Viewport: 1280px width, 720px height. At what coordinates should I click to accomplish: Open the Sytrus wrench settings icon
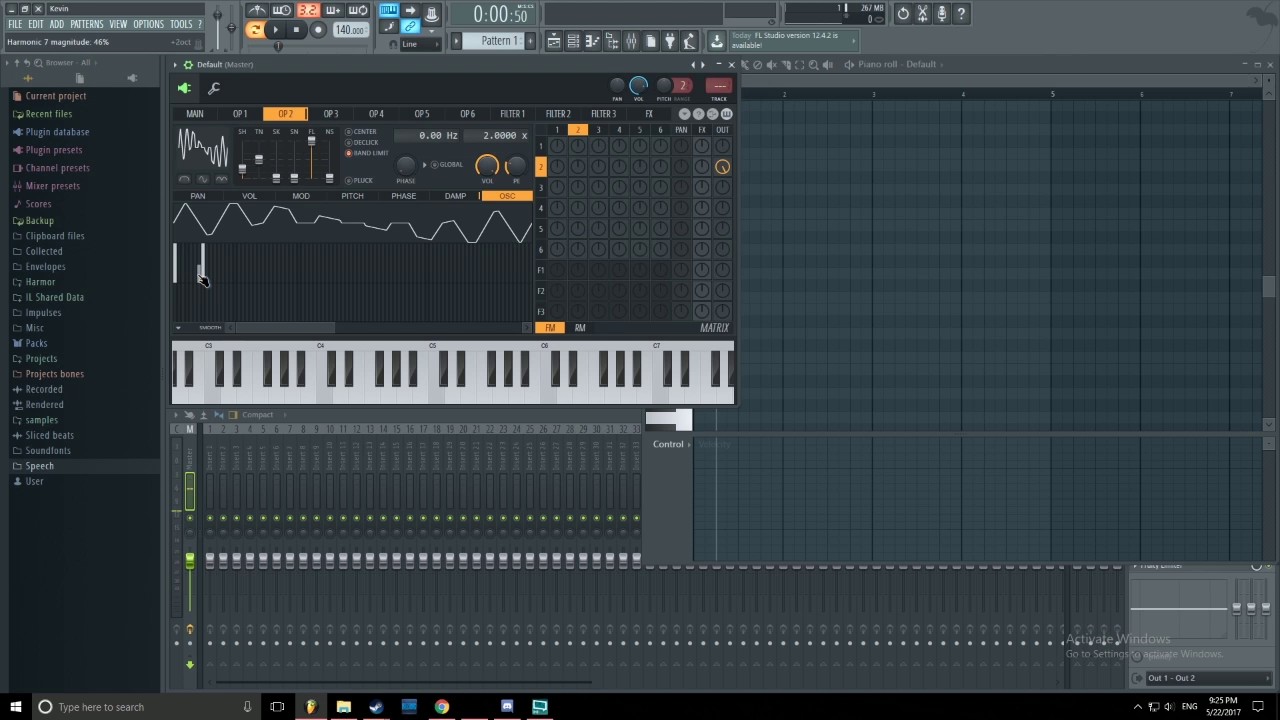(x=213, y=89)
